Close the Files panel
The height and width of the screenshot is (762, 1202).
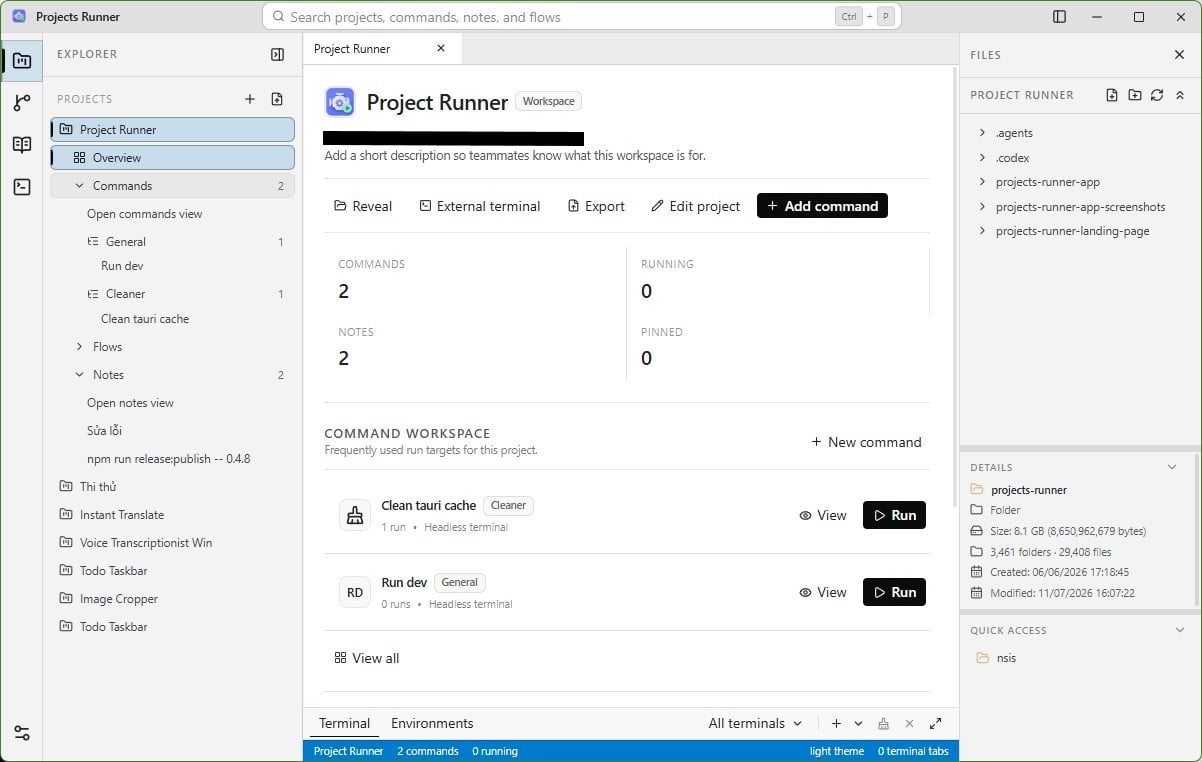pos(1179,55)
